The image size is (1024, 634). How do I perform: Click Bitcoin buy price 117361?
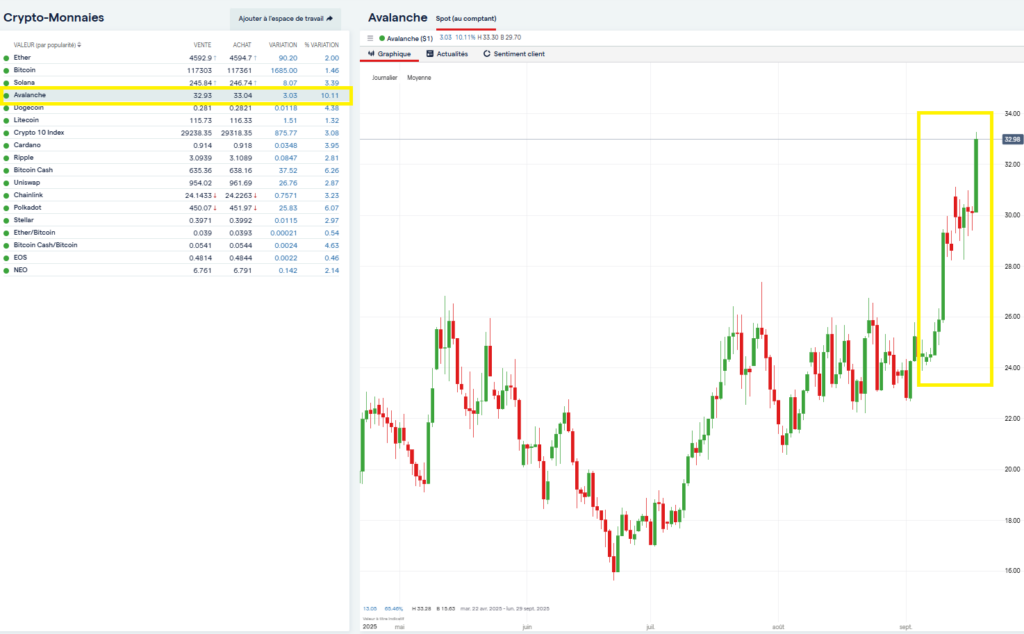coord(240,71)
